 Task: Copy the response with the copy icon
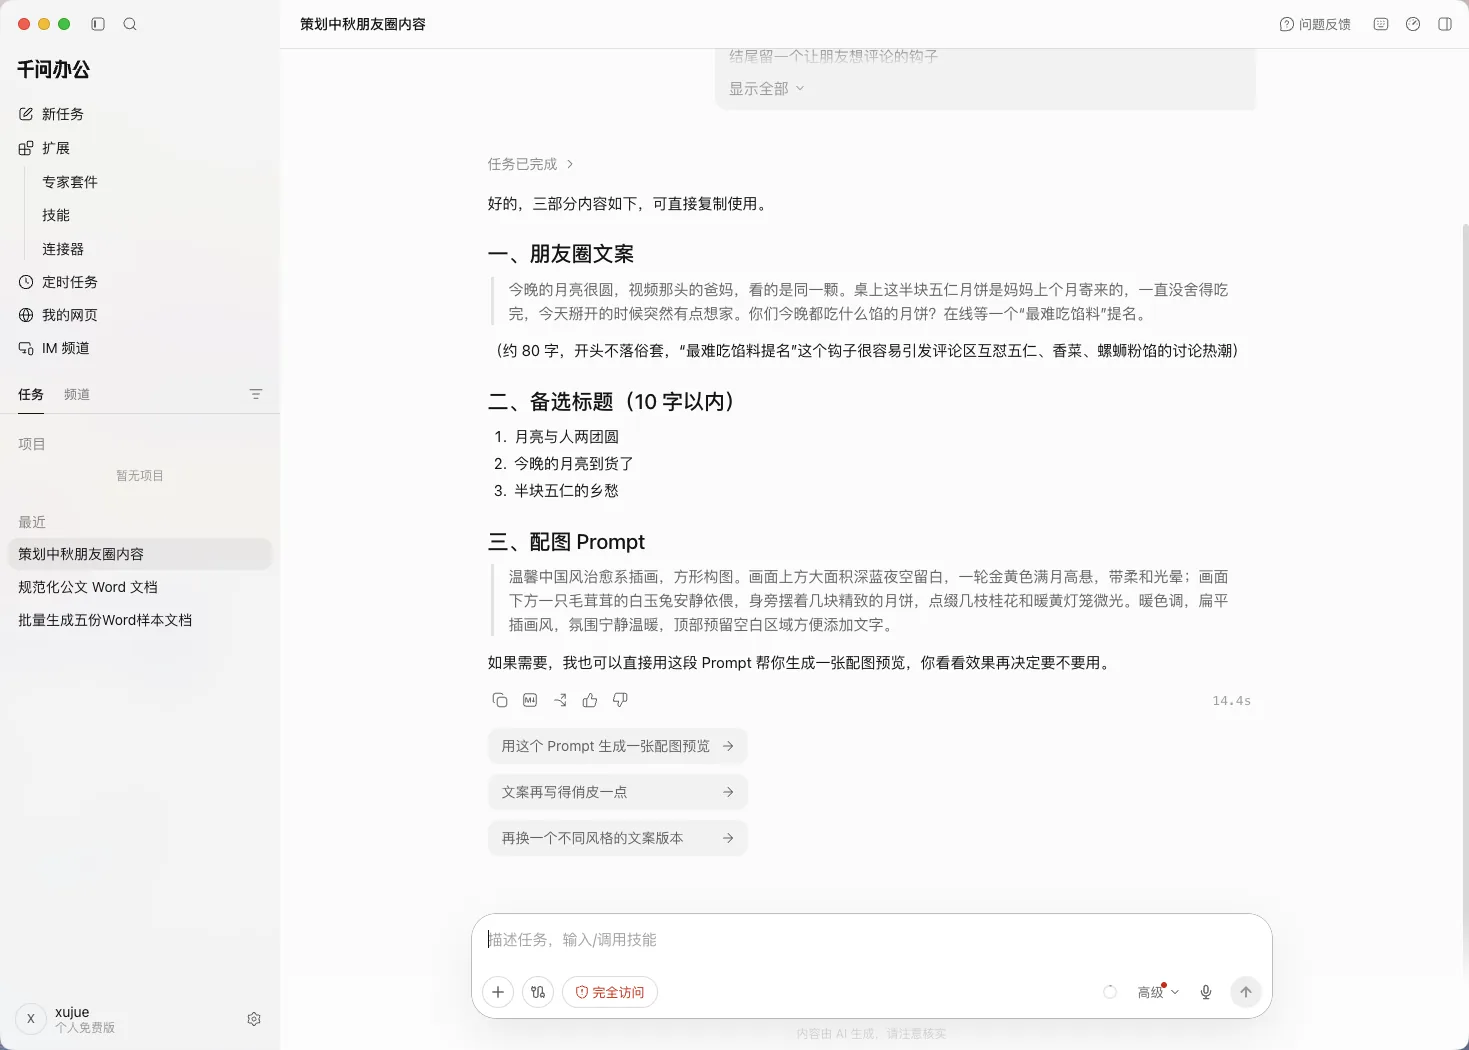[500, 700]
